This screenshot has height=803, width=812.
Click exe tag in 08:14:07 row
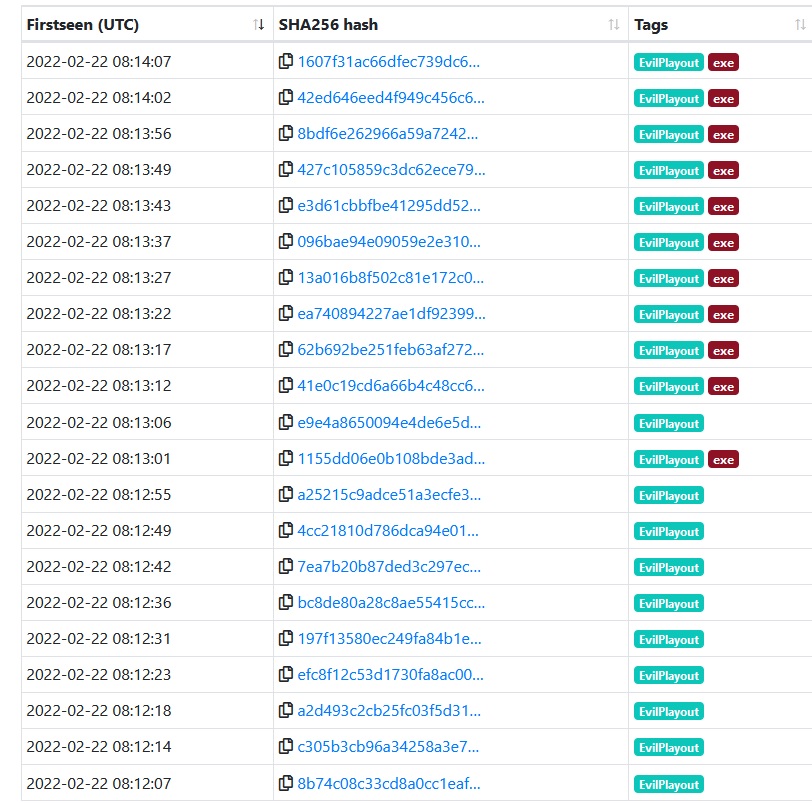click(x=723, y=63)
